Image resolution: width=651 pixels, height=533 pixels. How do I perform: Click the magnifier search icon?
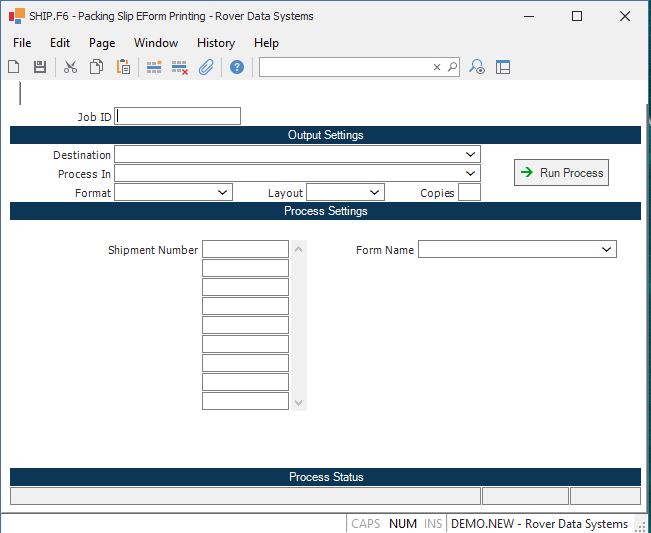(x=452, y=67)
